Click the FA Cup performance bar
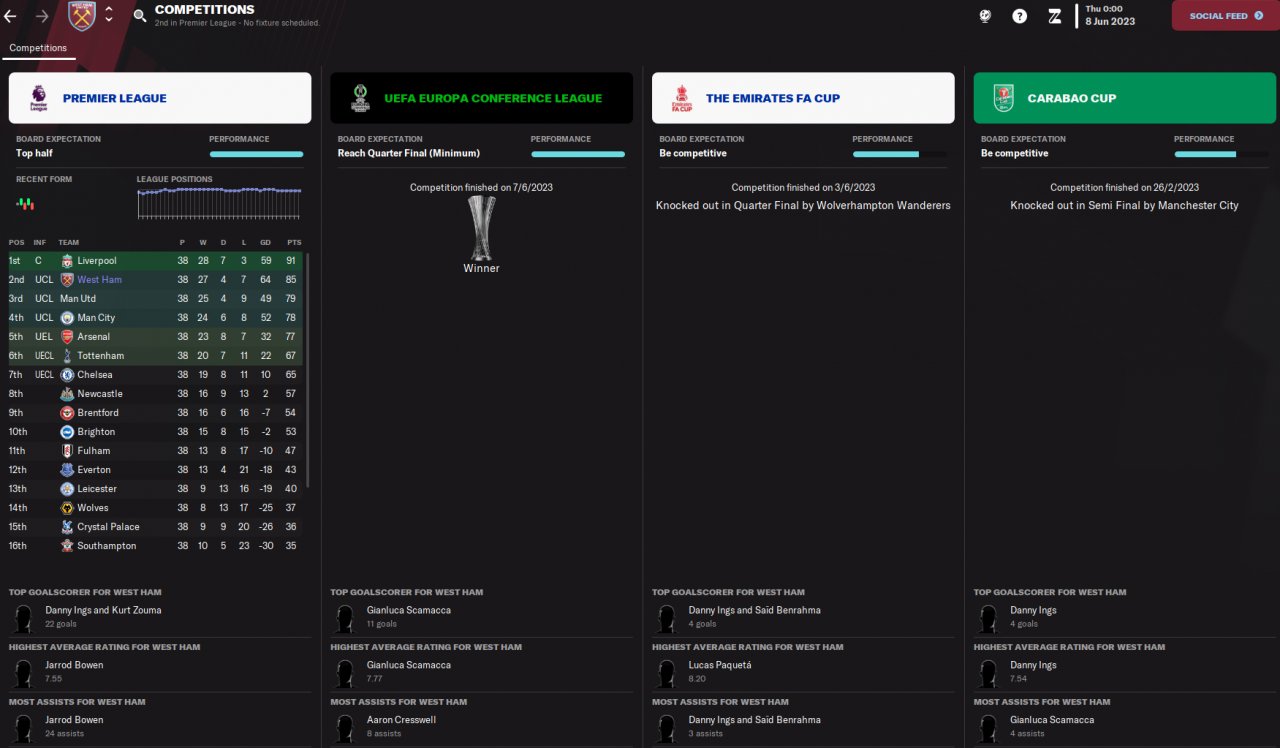 tap(899, 154)
